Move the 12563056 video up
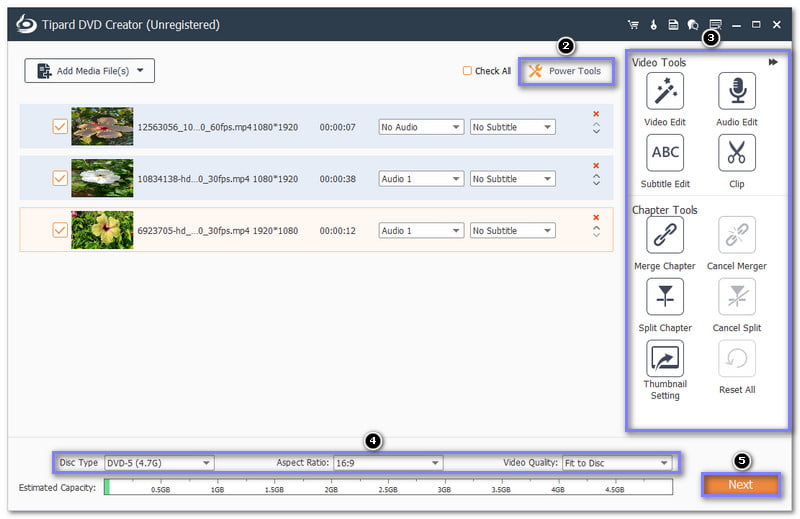This screenshot has height=519, width=800. click(596, 124)
